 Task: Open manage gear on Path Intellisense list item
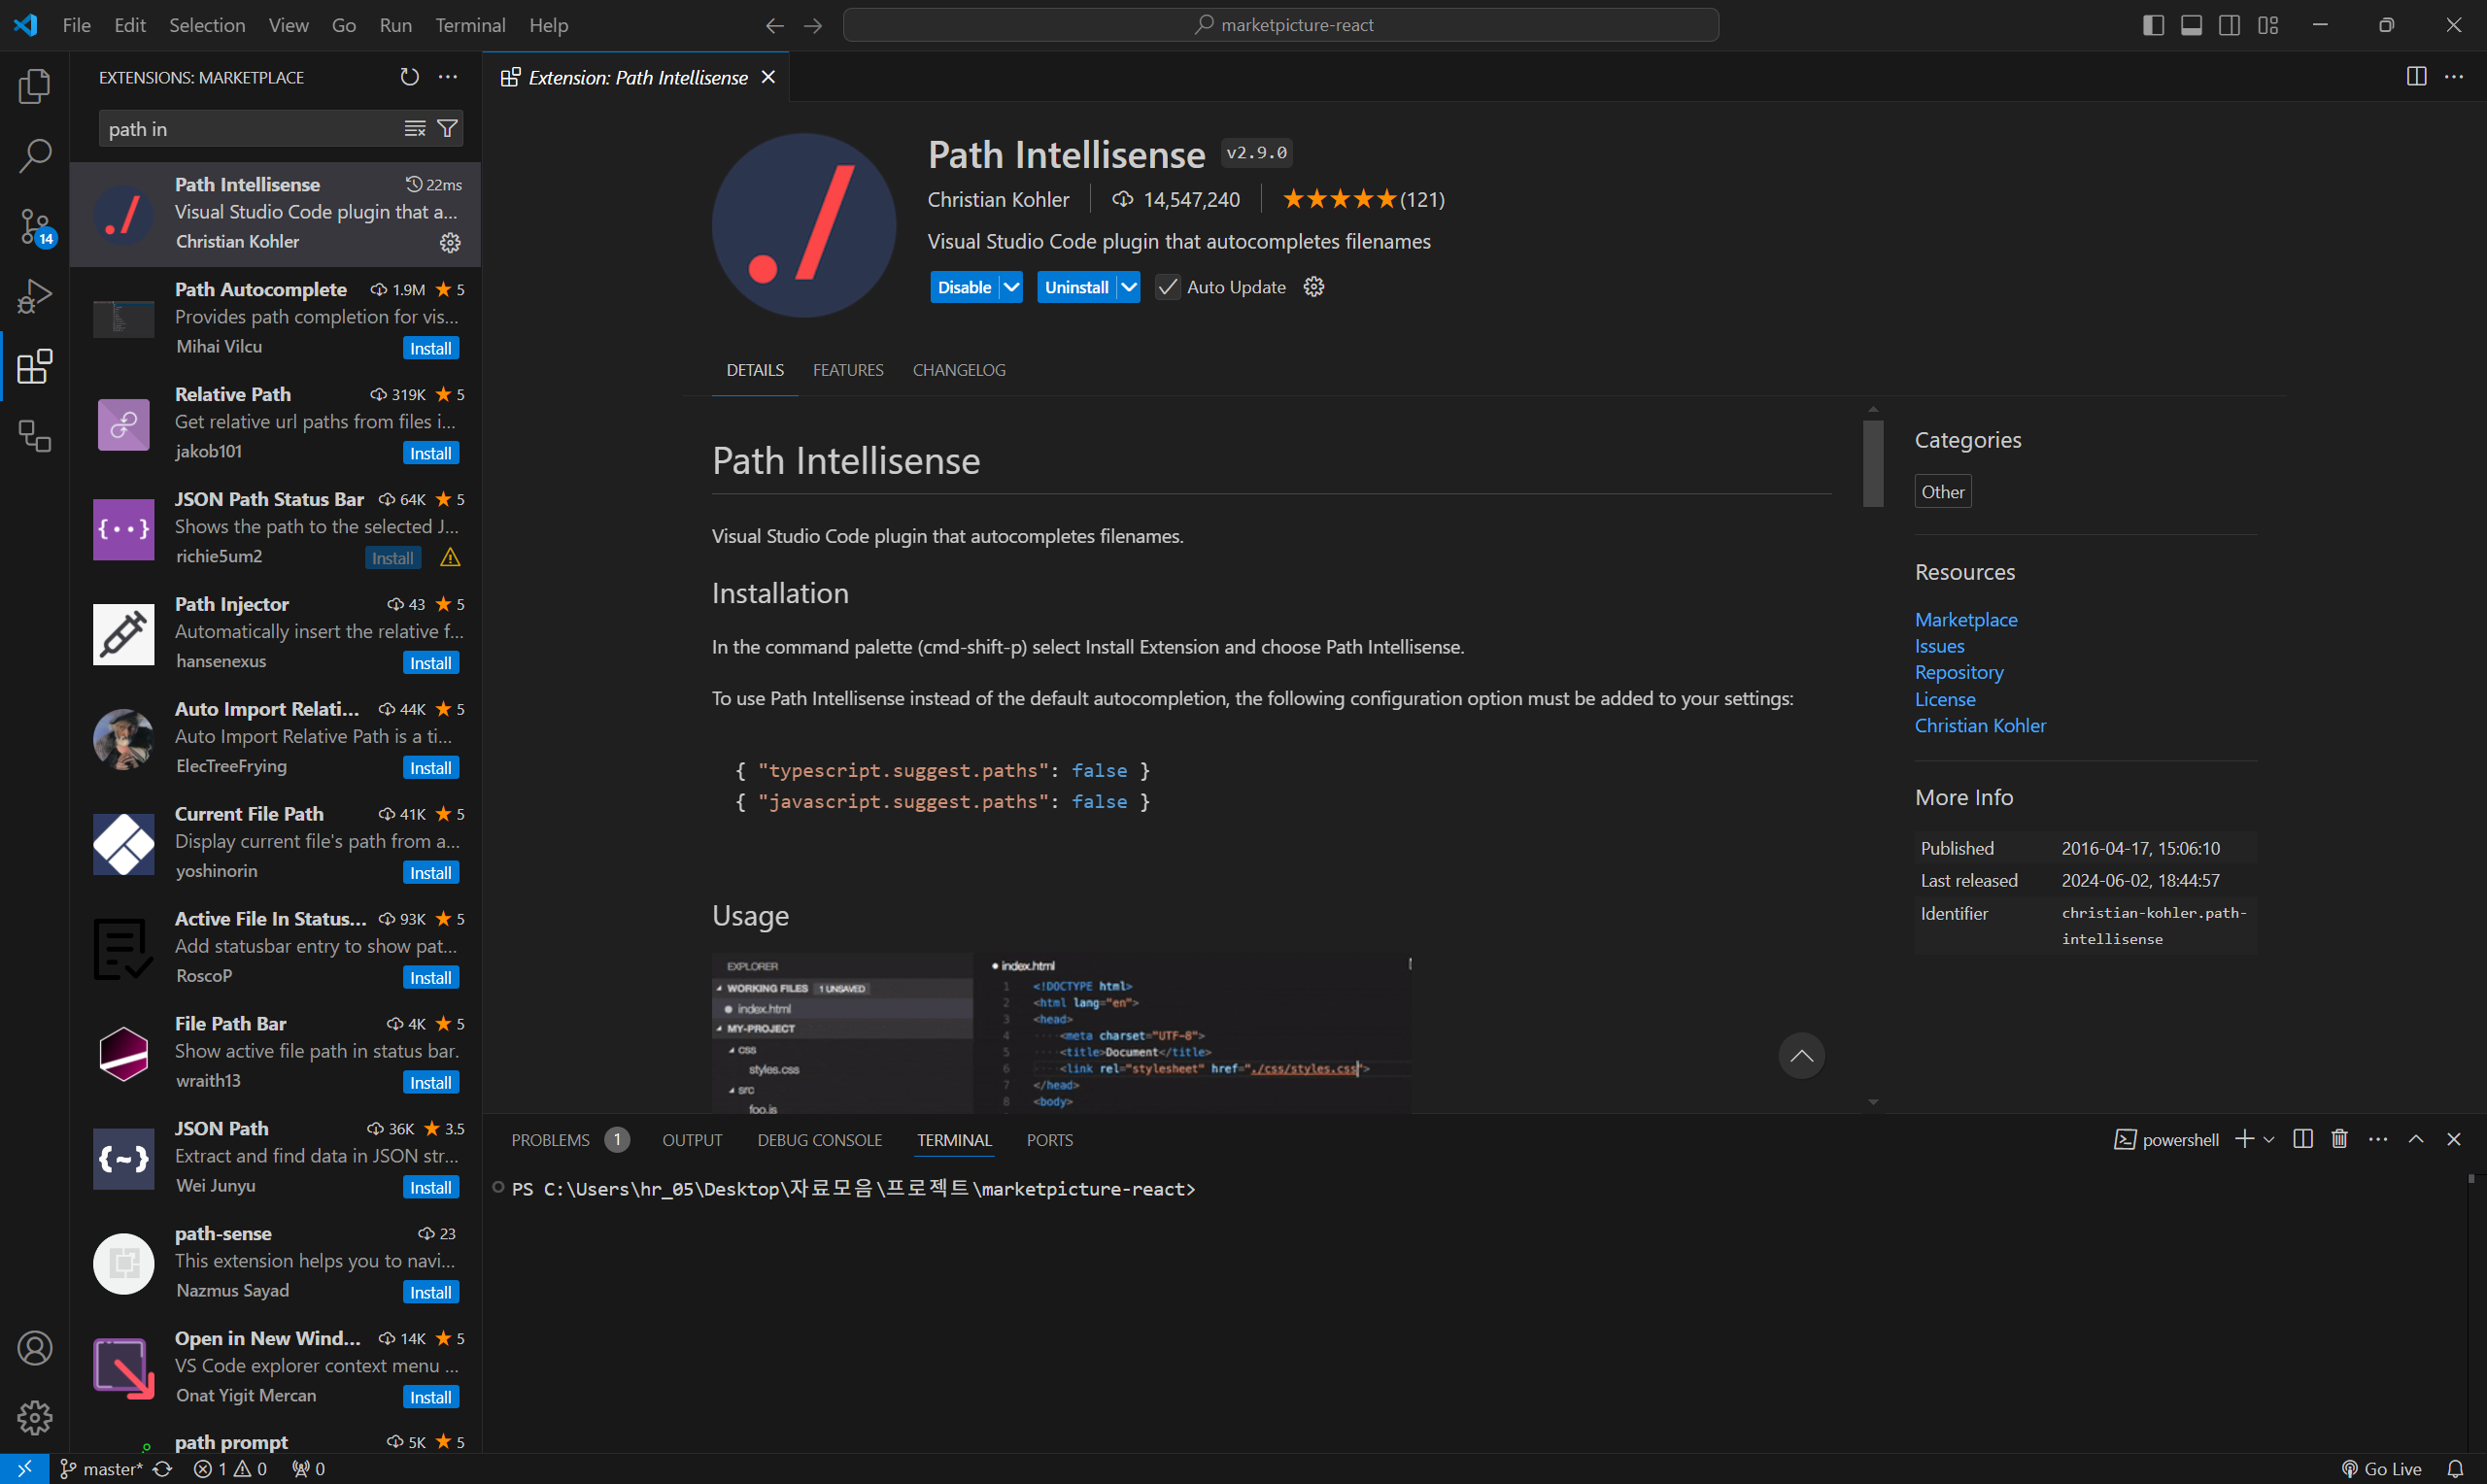[x=450, y=242]
